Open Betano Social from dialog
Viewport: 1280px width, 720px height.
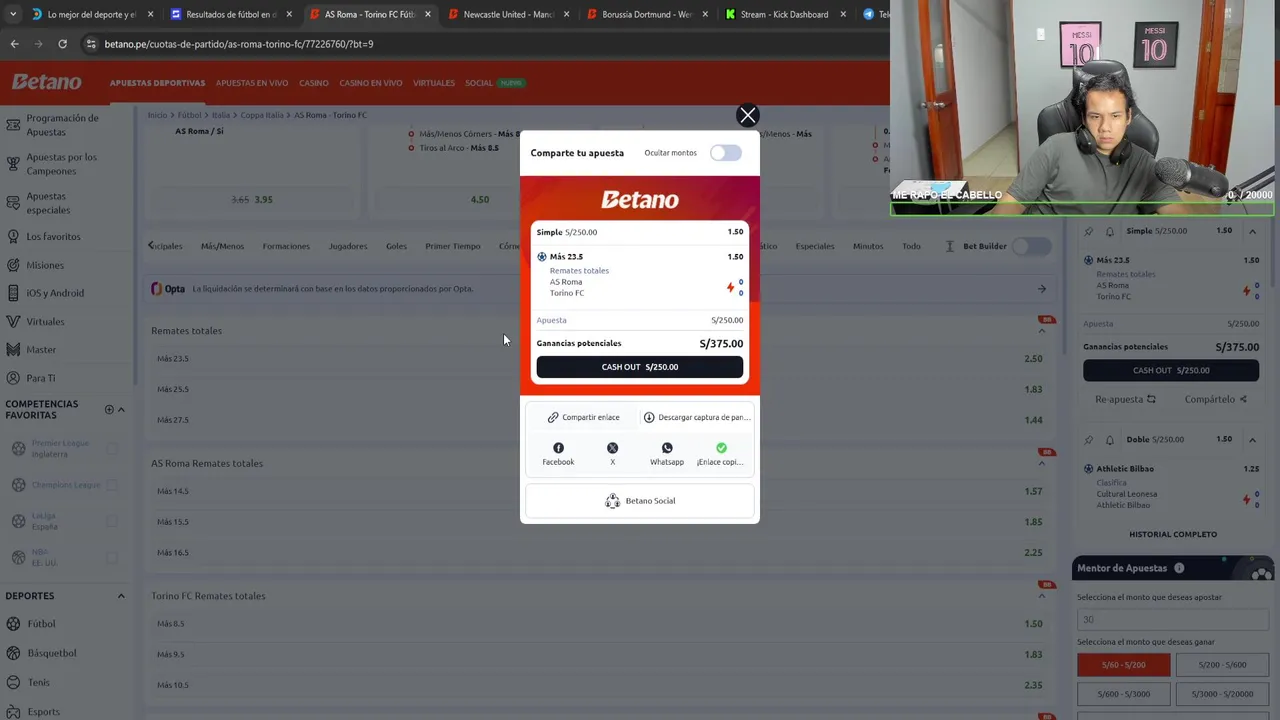point(640,501)
